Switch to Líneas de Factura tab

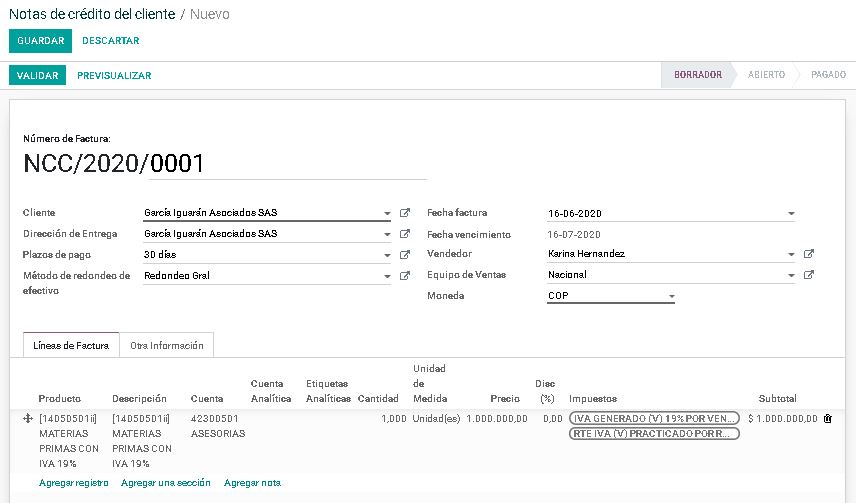click(71, 345)
